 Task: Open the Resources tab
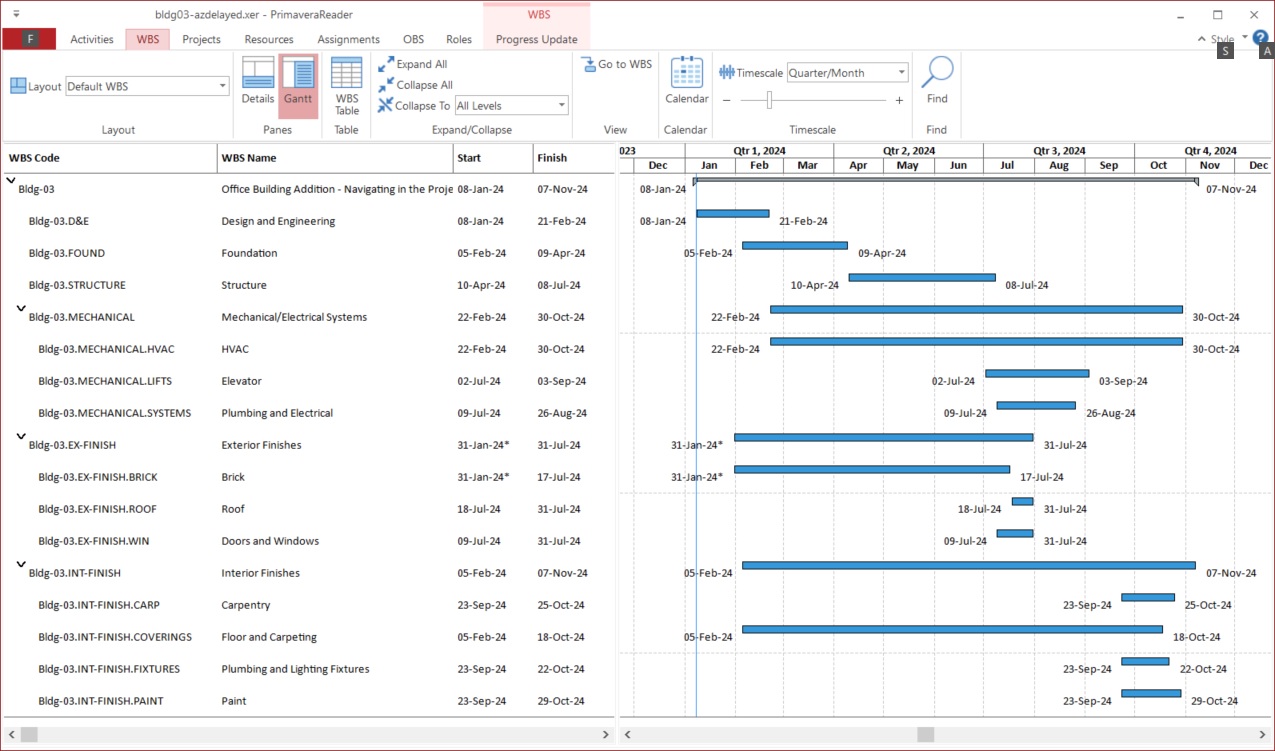pos(269,39)
